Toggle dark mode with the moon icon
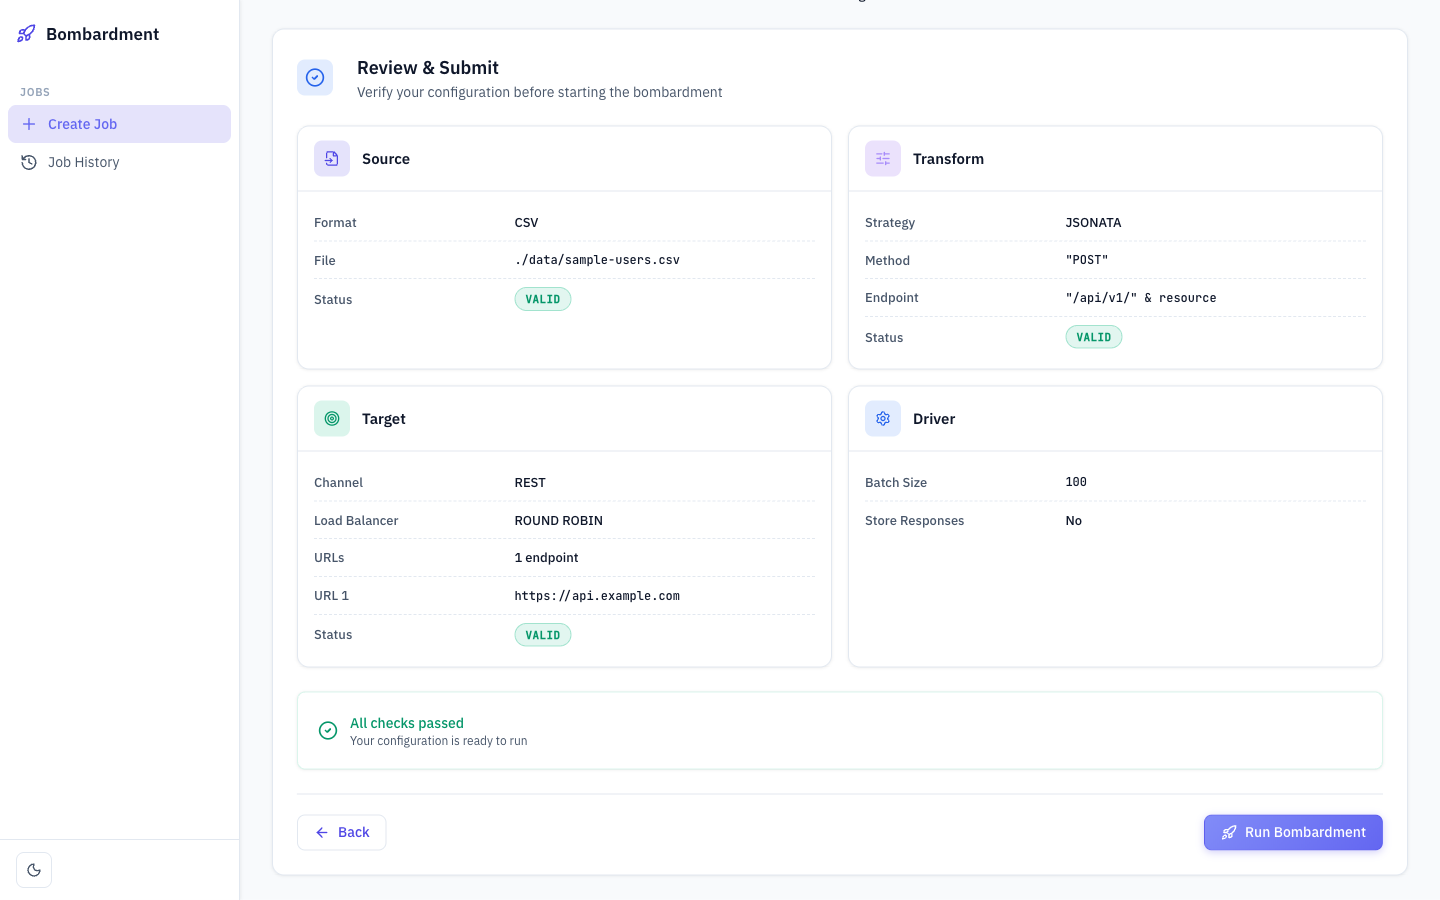1440x900 pixels. (34, 869)
